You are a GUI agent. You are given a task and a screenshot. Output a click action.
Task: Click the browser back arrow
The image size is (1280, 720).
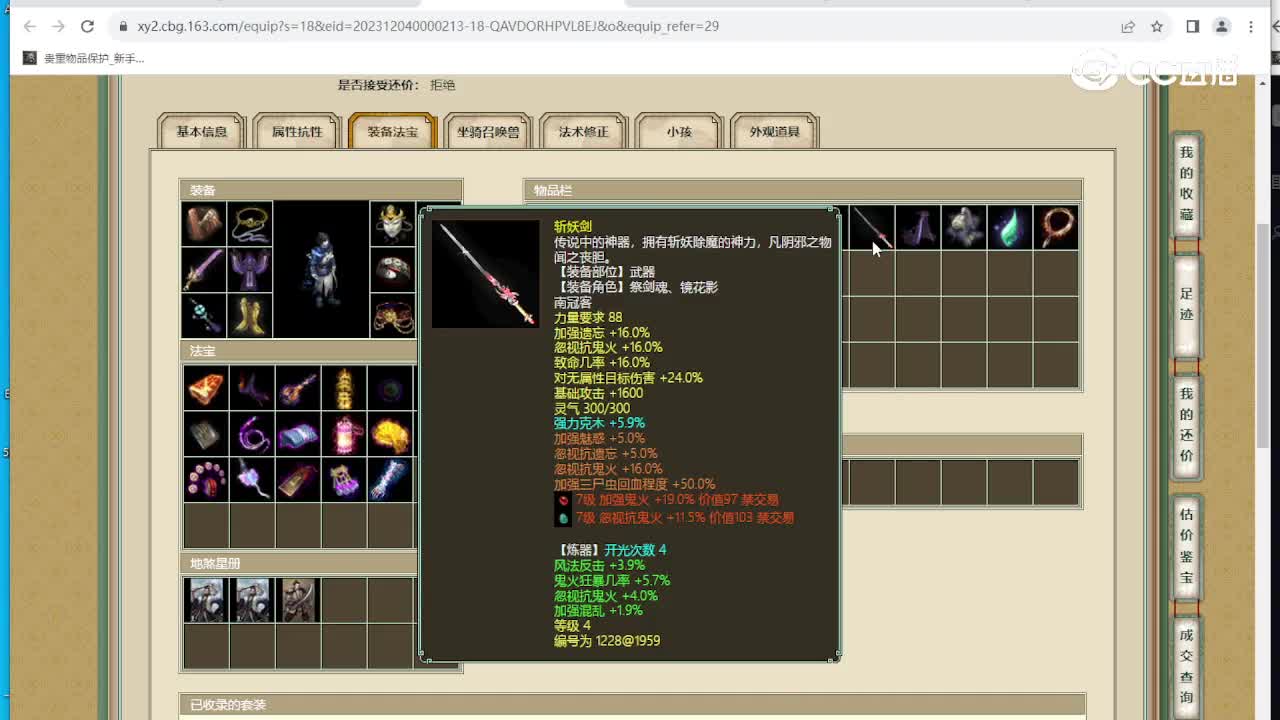coord(29,27)
